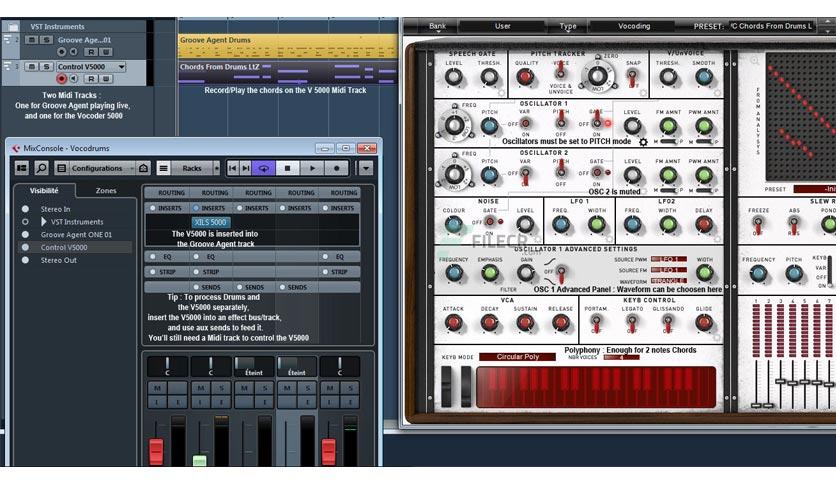The image size is (836, 484).
Task: Flip the Oscillator 1 Gate switch
Action: (x=597, y=120)
